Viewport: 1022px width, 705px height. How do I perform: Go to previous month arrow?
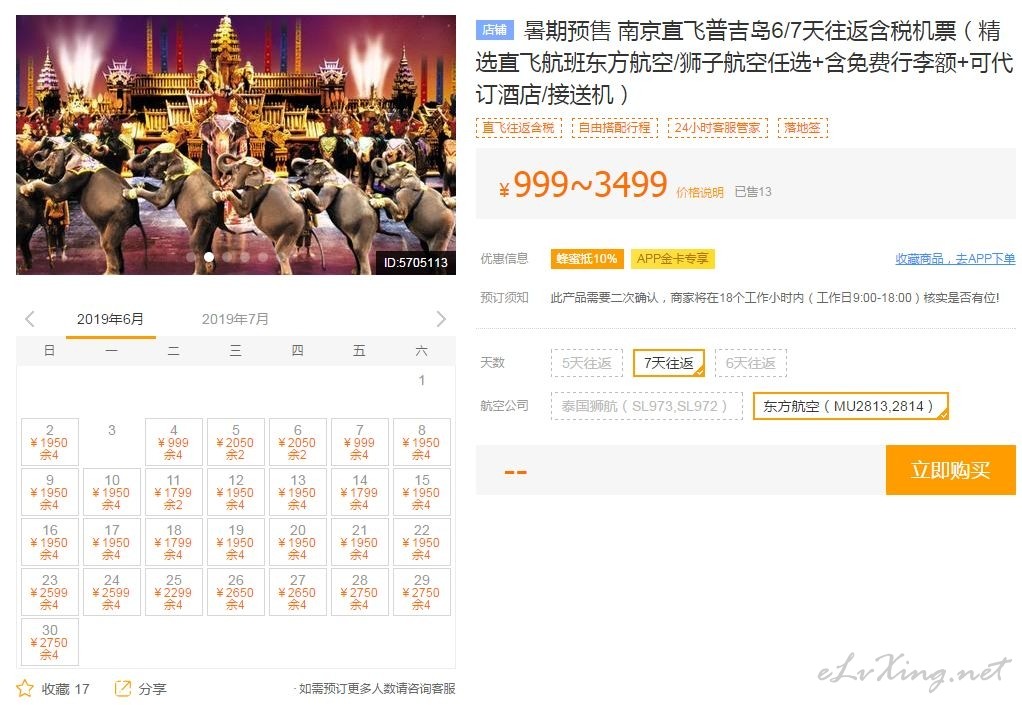(29, 319)
